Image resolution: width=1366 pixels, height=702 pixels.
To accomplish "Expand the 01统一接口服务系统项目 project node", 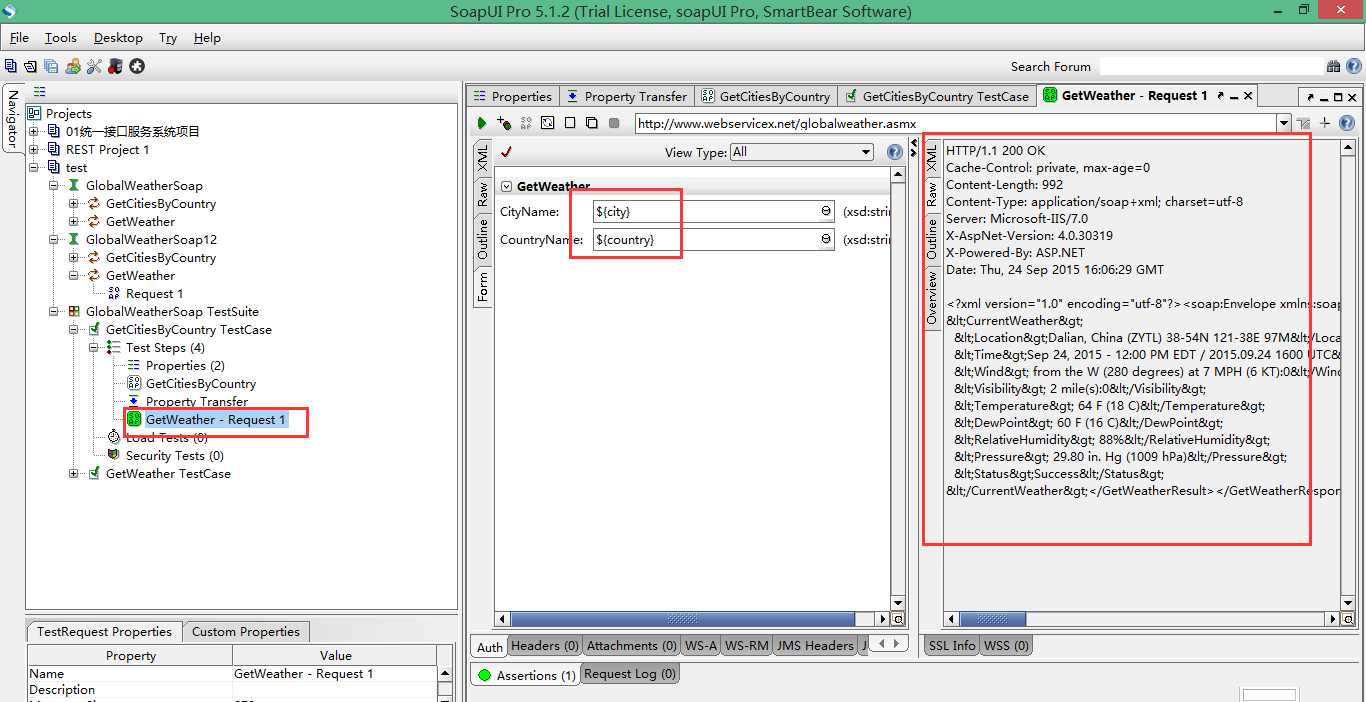I will point(34,131).
